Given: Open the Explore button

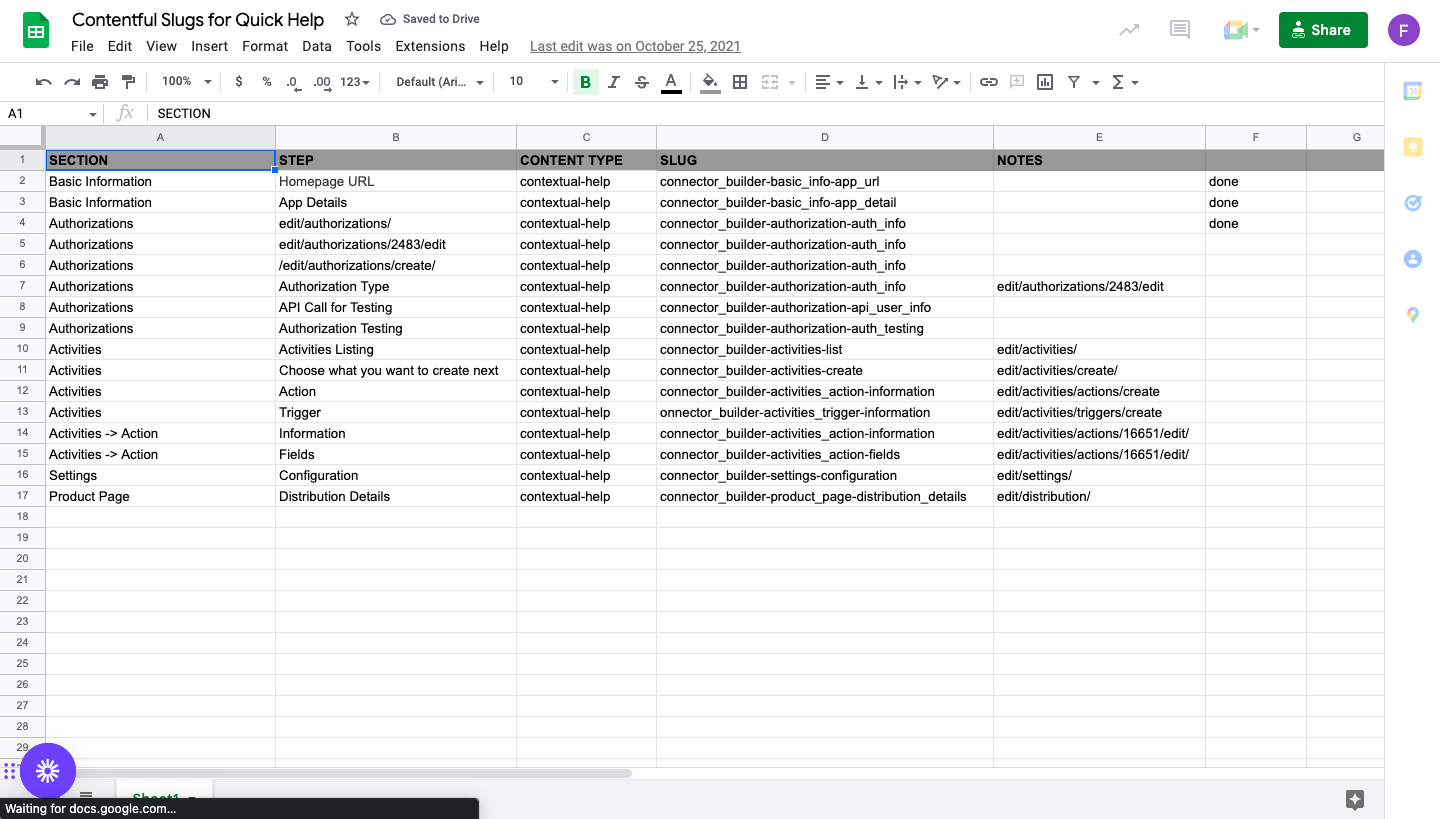Looking at the screenshot, I should click(1355, 799).
